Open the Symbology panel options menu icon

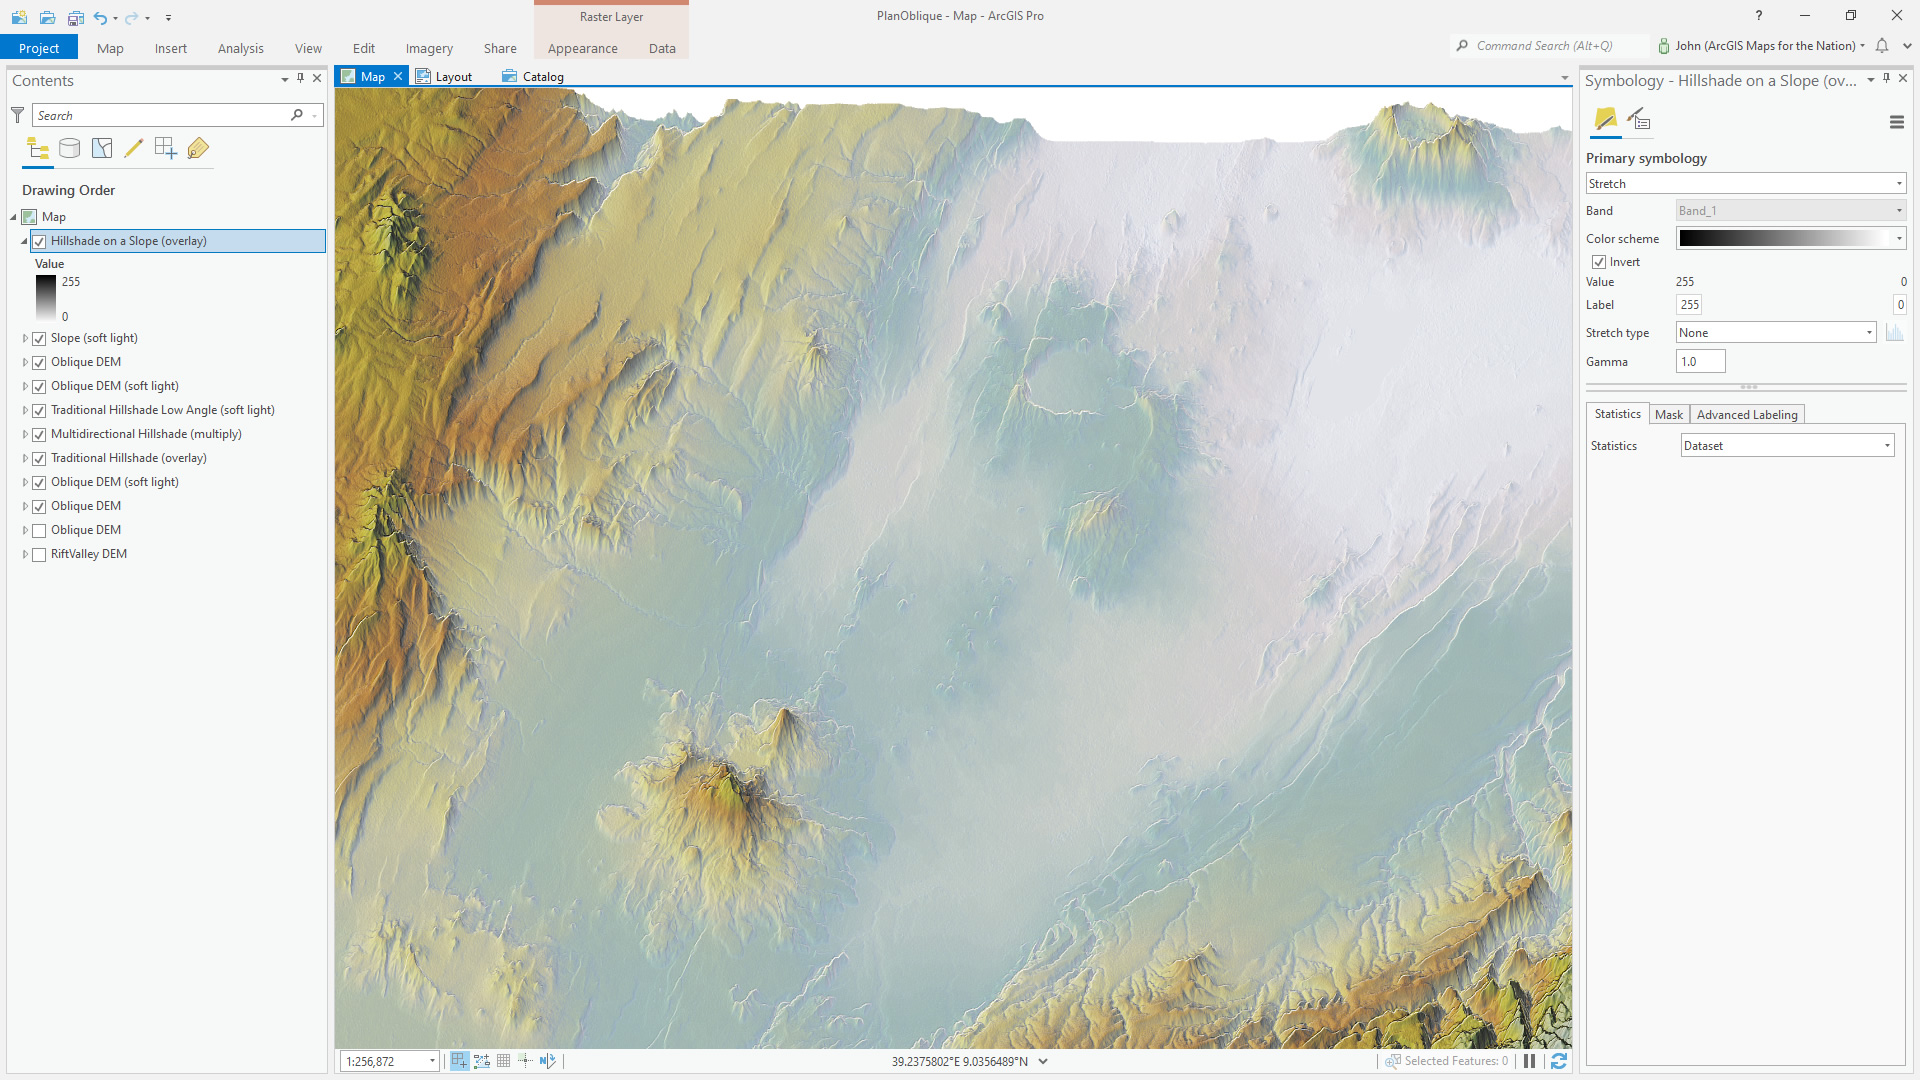point(1896,122)
